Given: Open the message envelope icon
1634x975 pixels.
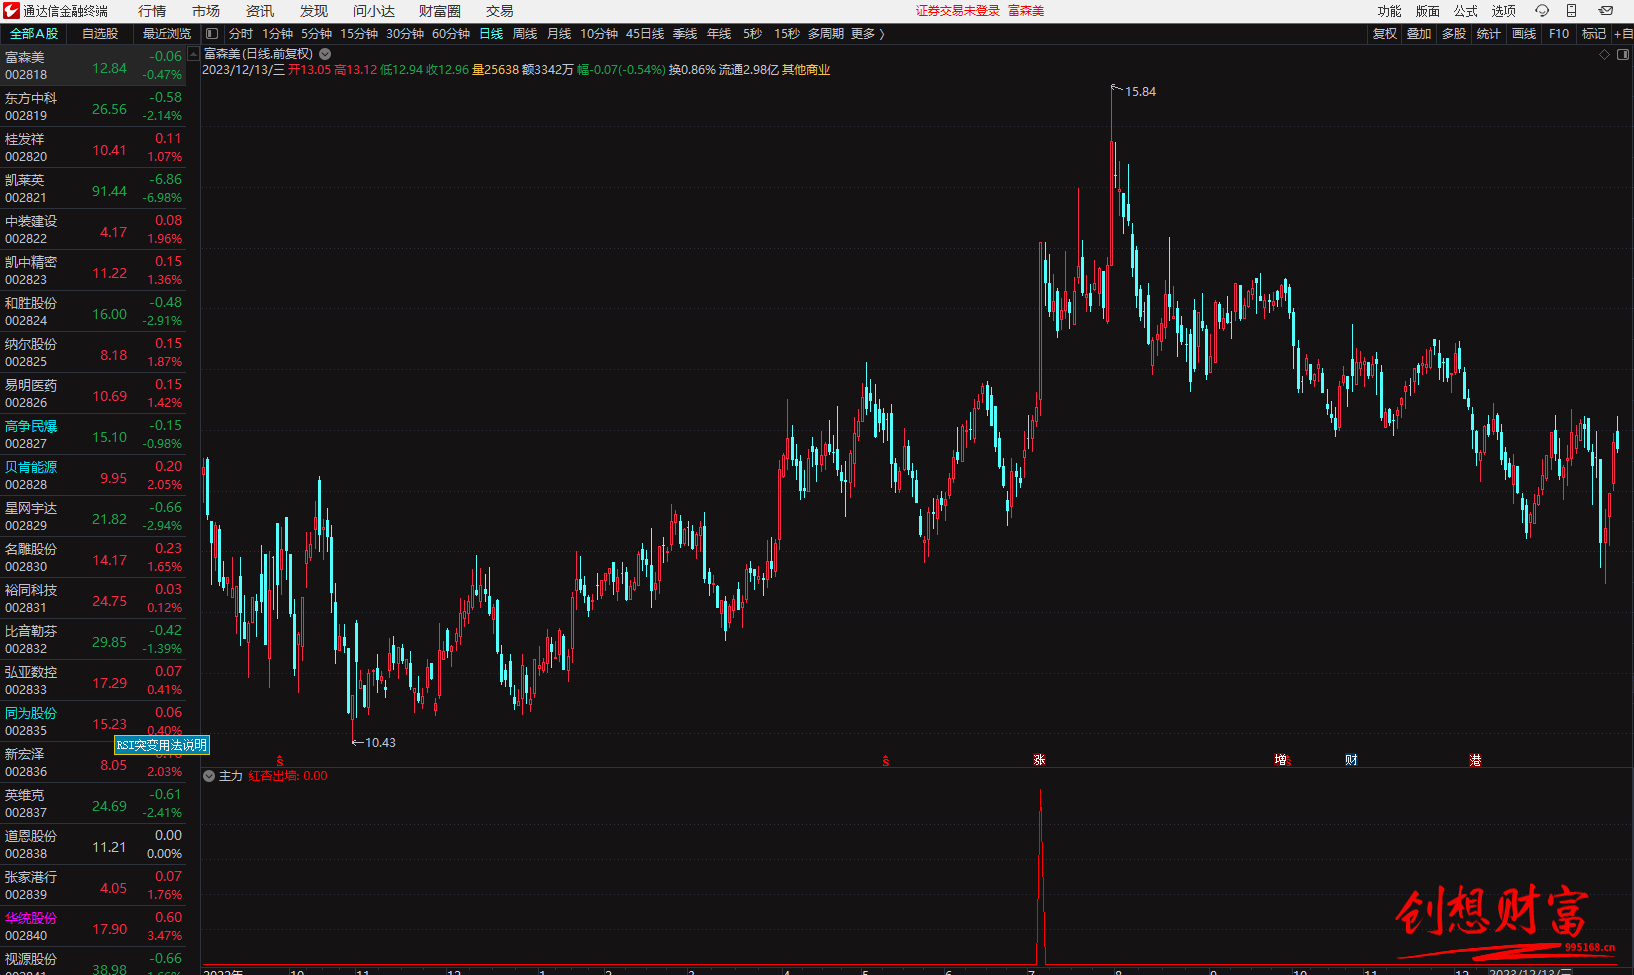Looking at the screenshot, I should [1605, 11].
